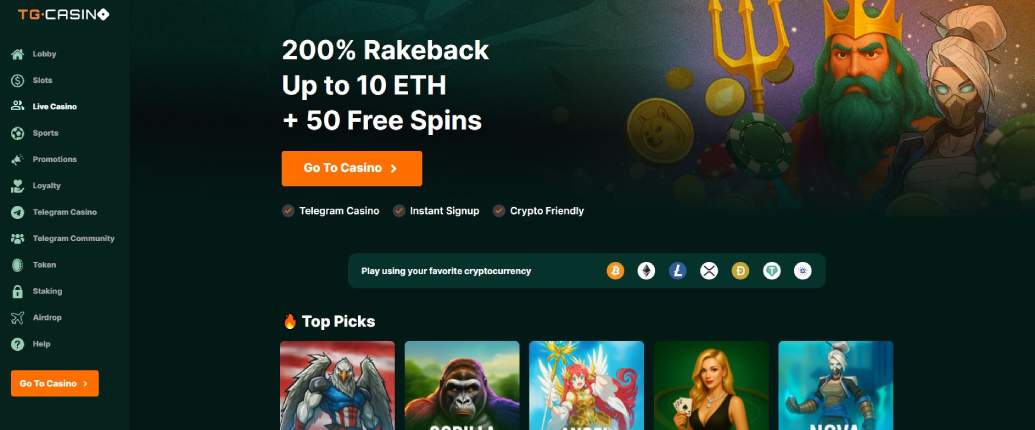Click the Bitcoin cryptocurrency icon
This screenshot has height=430, width=1035.
(x=615, y=271)
